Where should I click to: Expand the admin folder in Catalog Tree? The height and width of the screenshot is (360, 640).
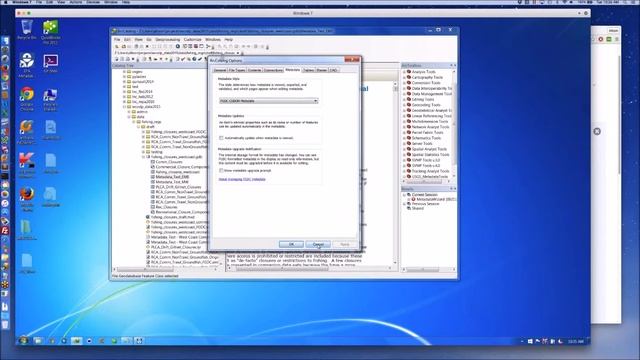129,112
